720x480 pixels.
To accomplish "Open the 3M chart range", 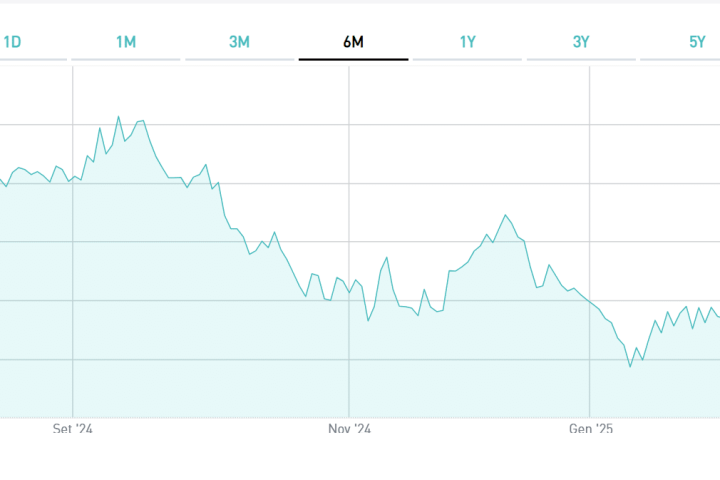I will tap(239, 42).
